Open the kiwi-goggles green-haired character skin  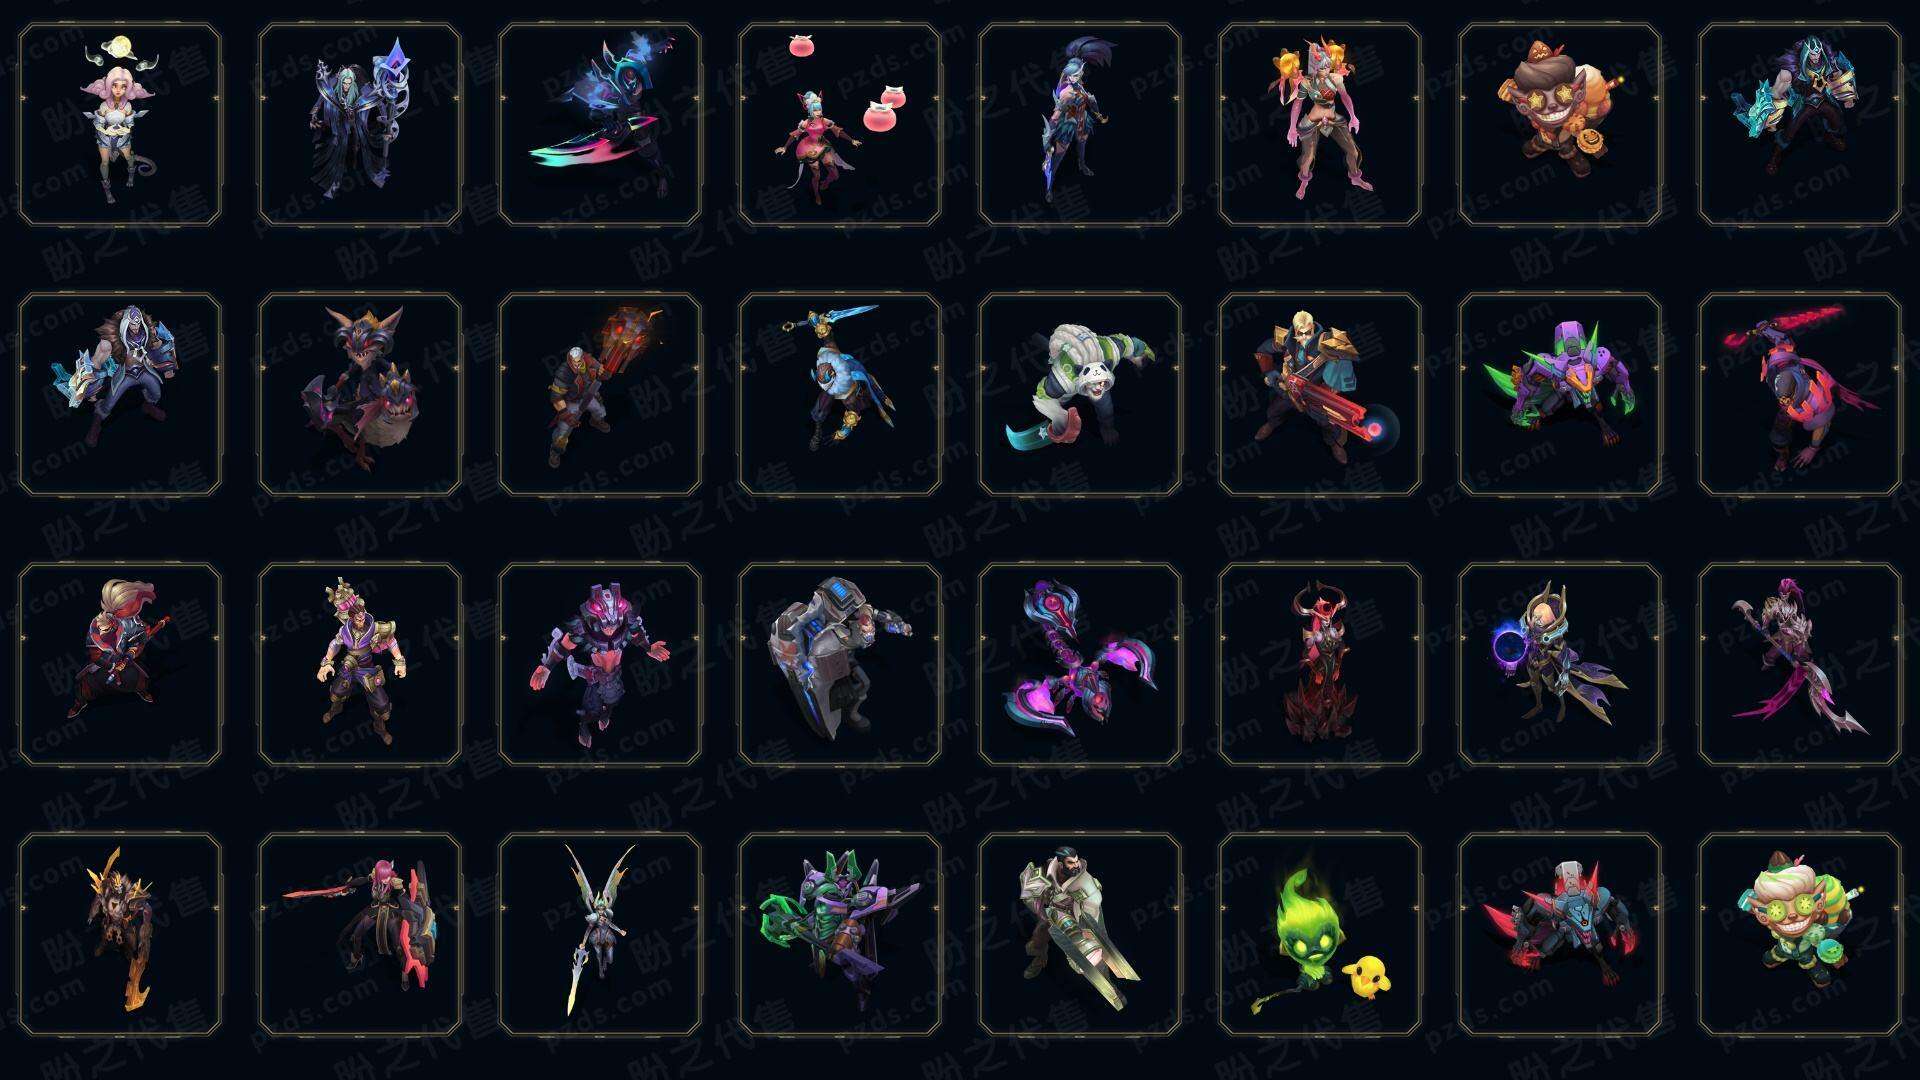pos(1800,934)
